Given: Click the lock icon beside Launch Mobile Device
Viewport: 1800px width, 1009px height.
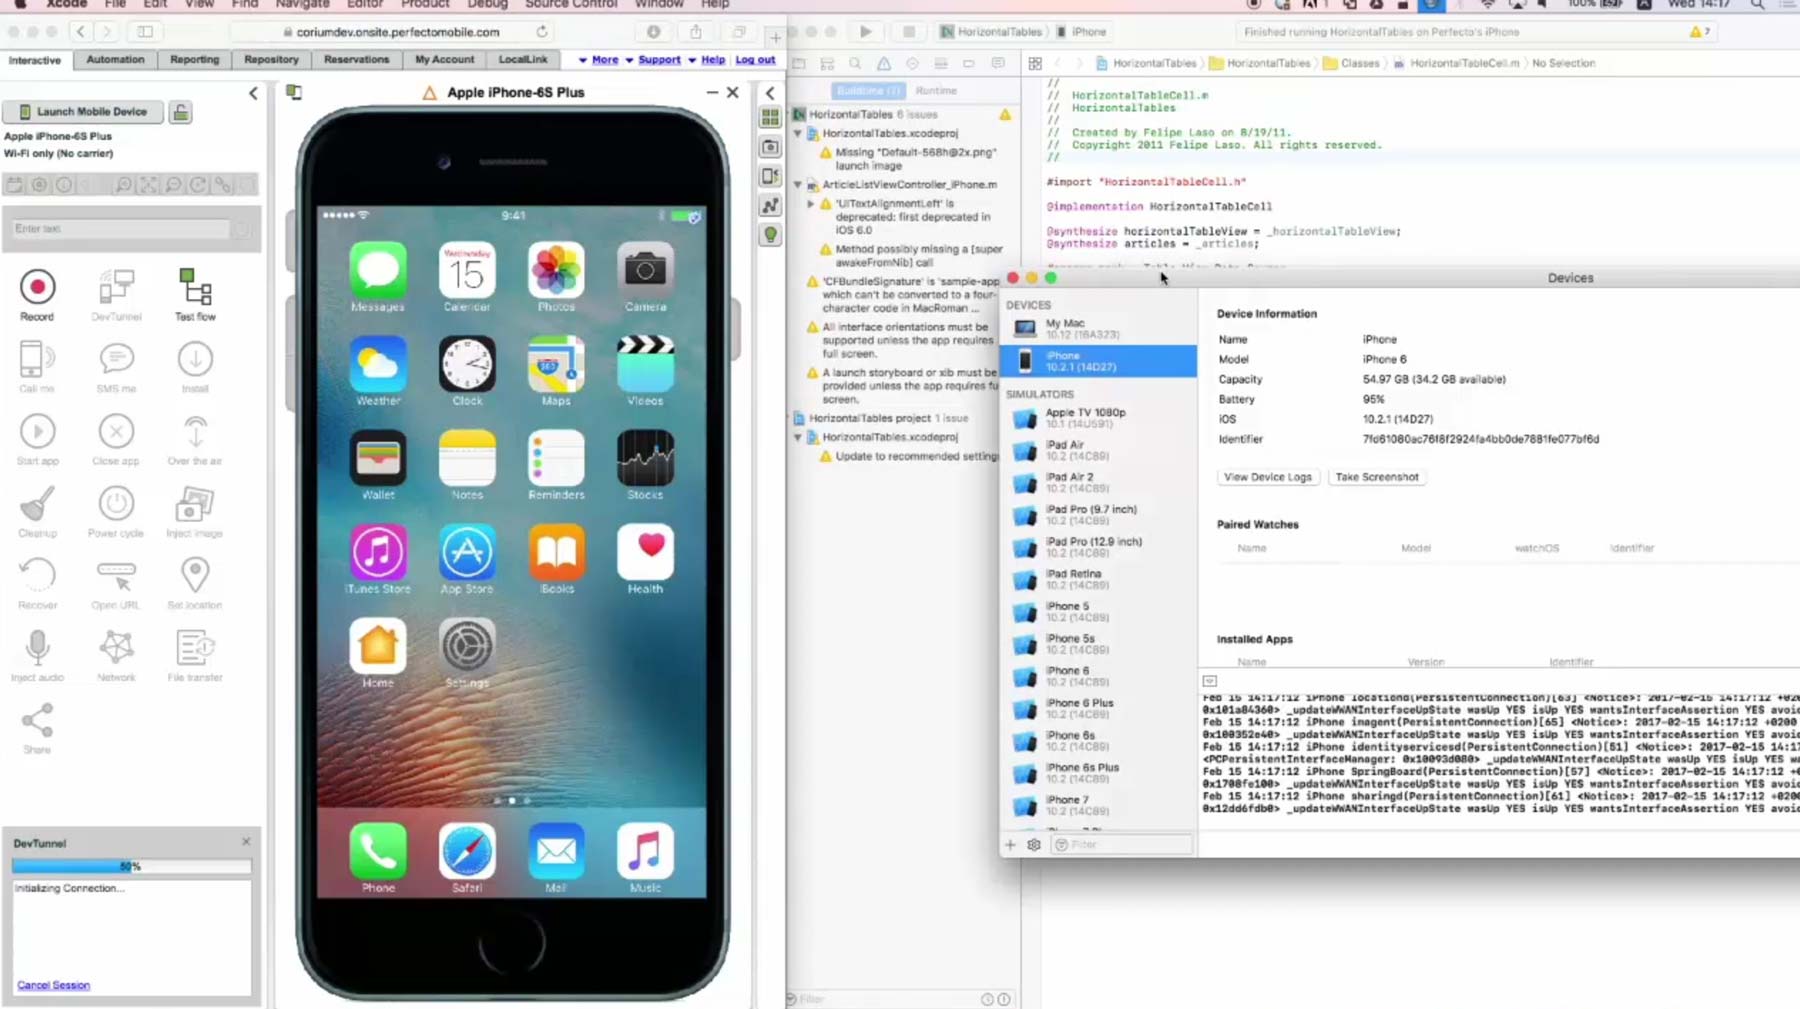Looking at the screenshot, I should click(181, 112).
